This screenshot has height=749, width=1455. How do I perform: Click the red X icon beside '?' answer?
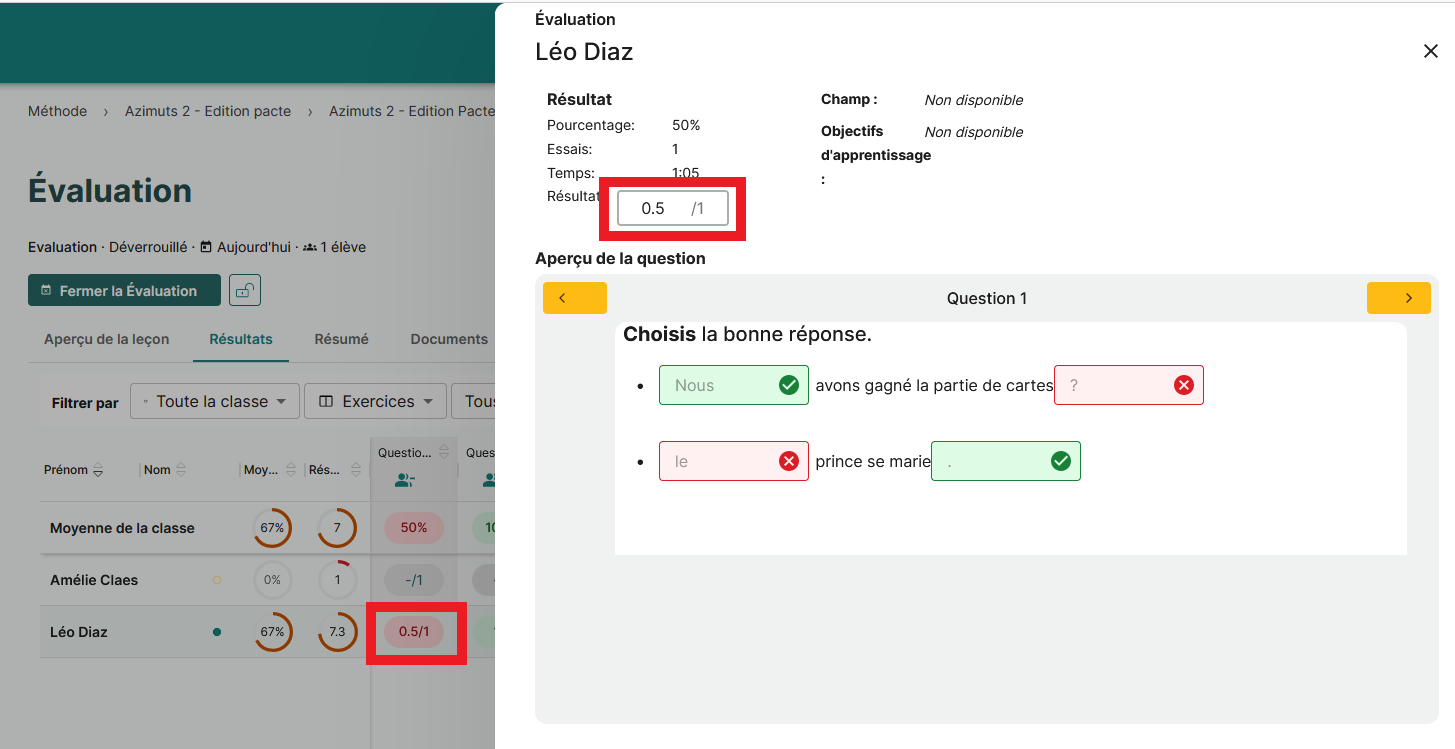(1183, 385)
